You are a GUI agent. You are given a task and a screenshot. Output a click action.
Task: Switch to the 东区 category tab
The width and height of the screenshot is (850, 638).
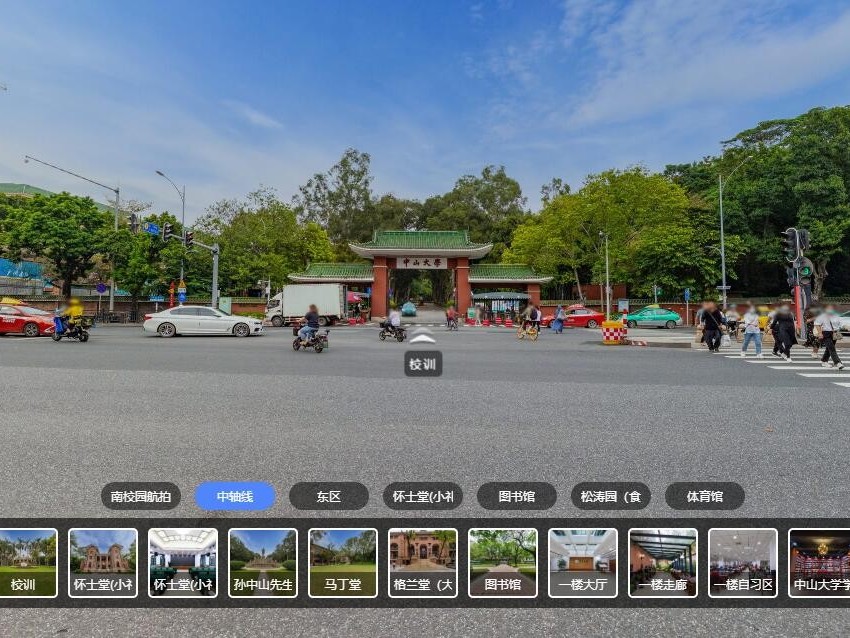click(329, 496)
